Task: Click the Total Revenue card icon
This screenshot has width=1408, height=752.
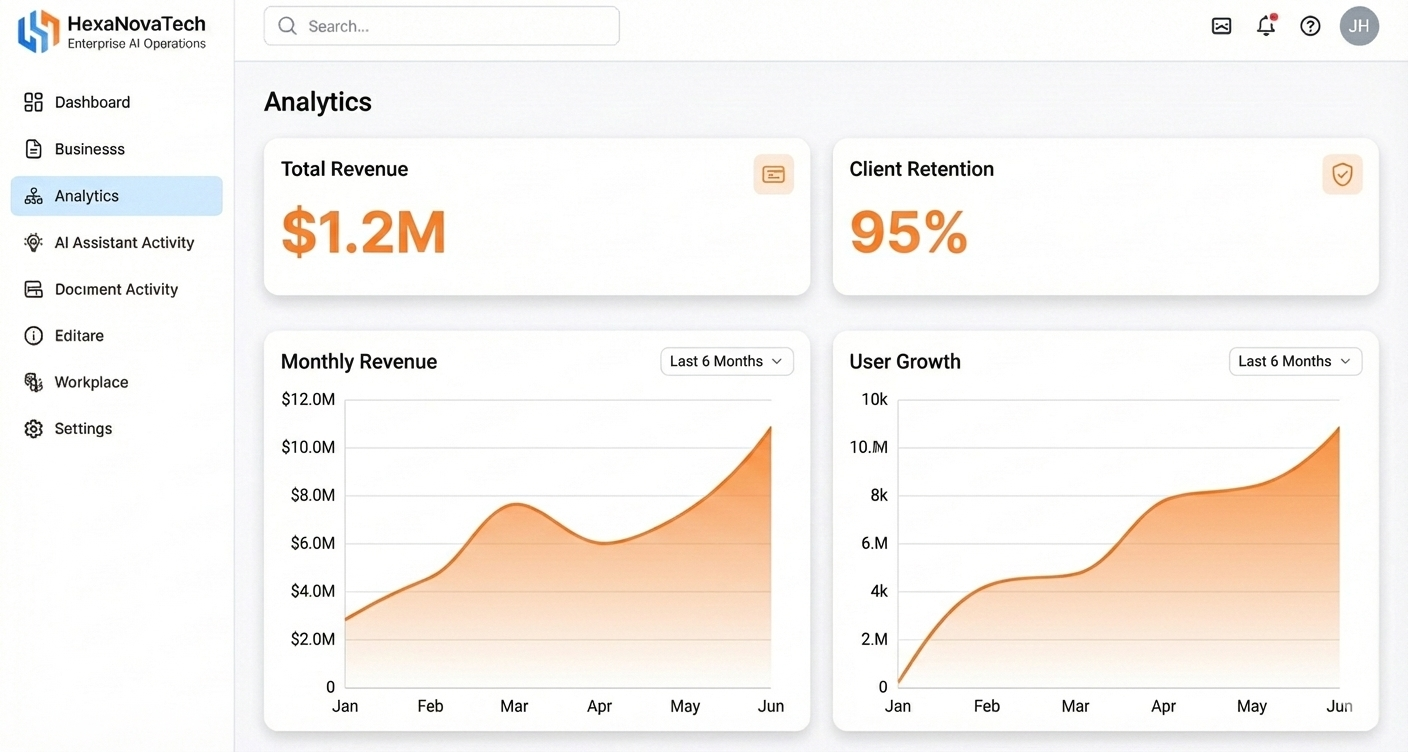Action: tap(773, 174)
